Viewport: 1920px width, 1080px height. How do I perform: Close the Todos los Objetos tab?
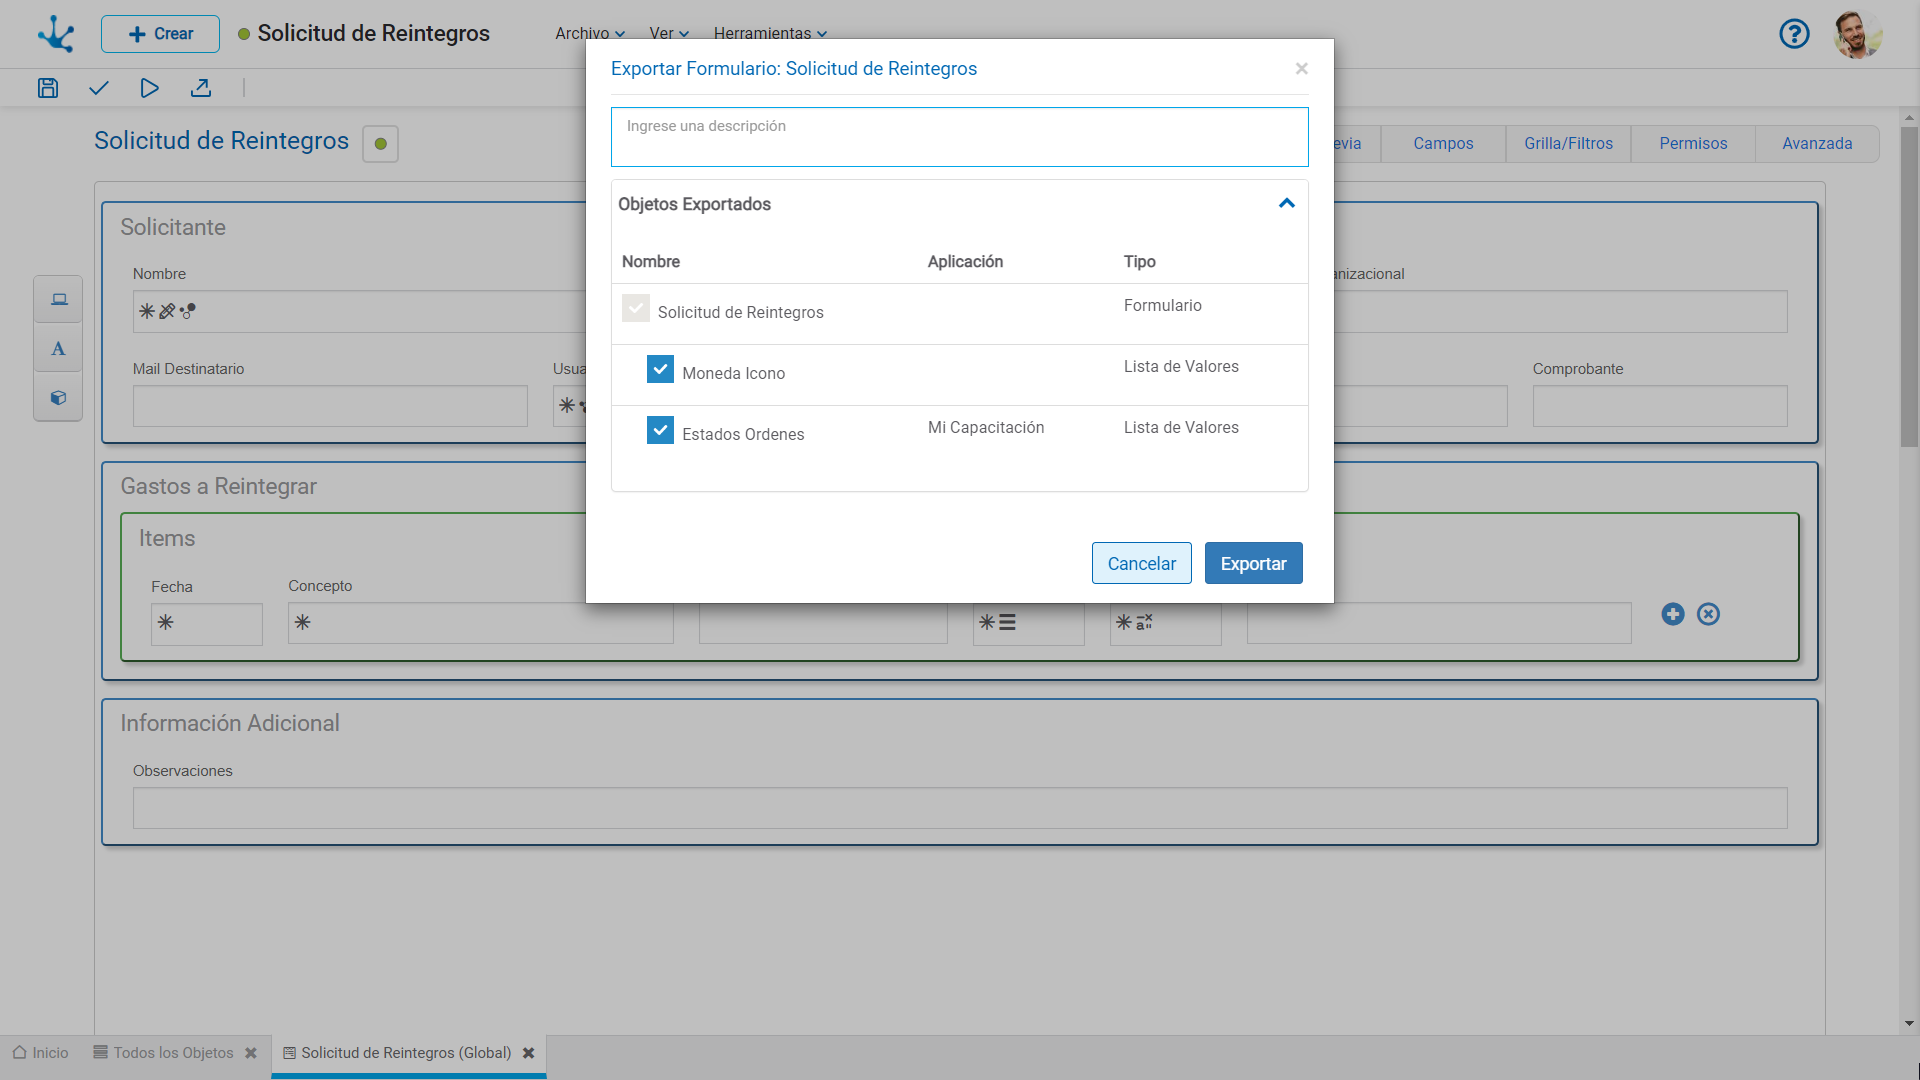pos(251,1053)
